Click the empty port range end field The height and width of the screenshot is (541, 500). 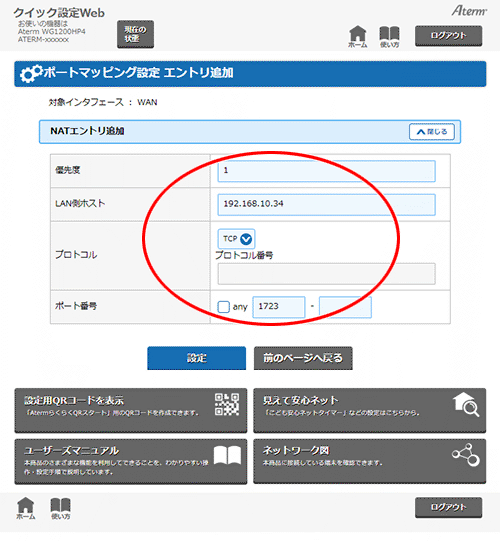345,307
